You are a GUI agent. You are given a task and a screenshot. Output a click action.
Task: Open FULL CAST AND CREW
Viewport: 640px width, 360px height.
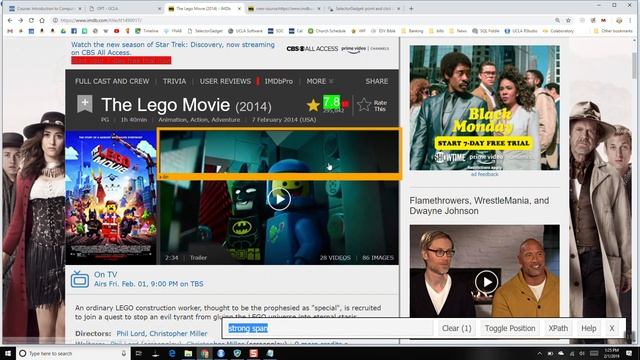pyautogui.click(x=112, y=81)
